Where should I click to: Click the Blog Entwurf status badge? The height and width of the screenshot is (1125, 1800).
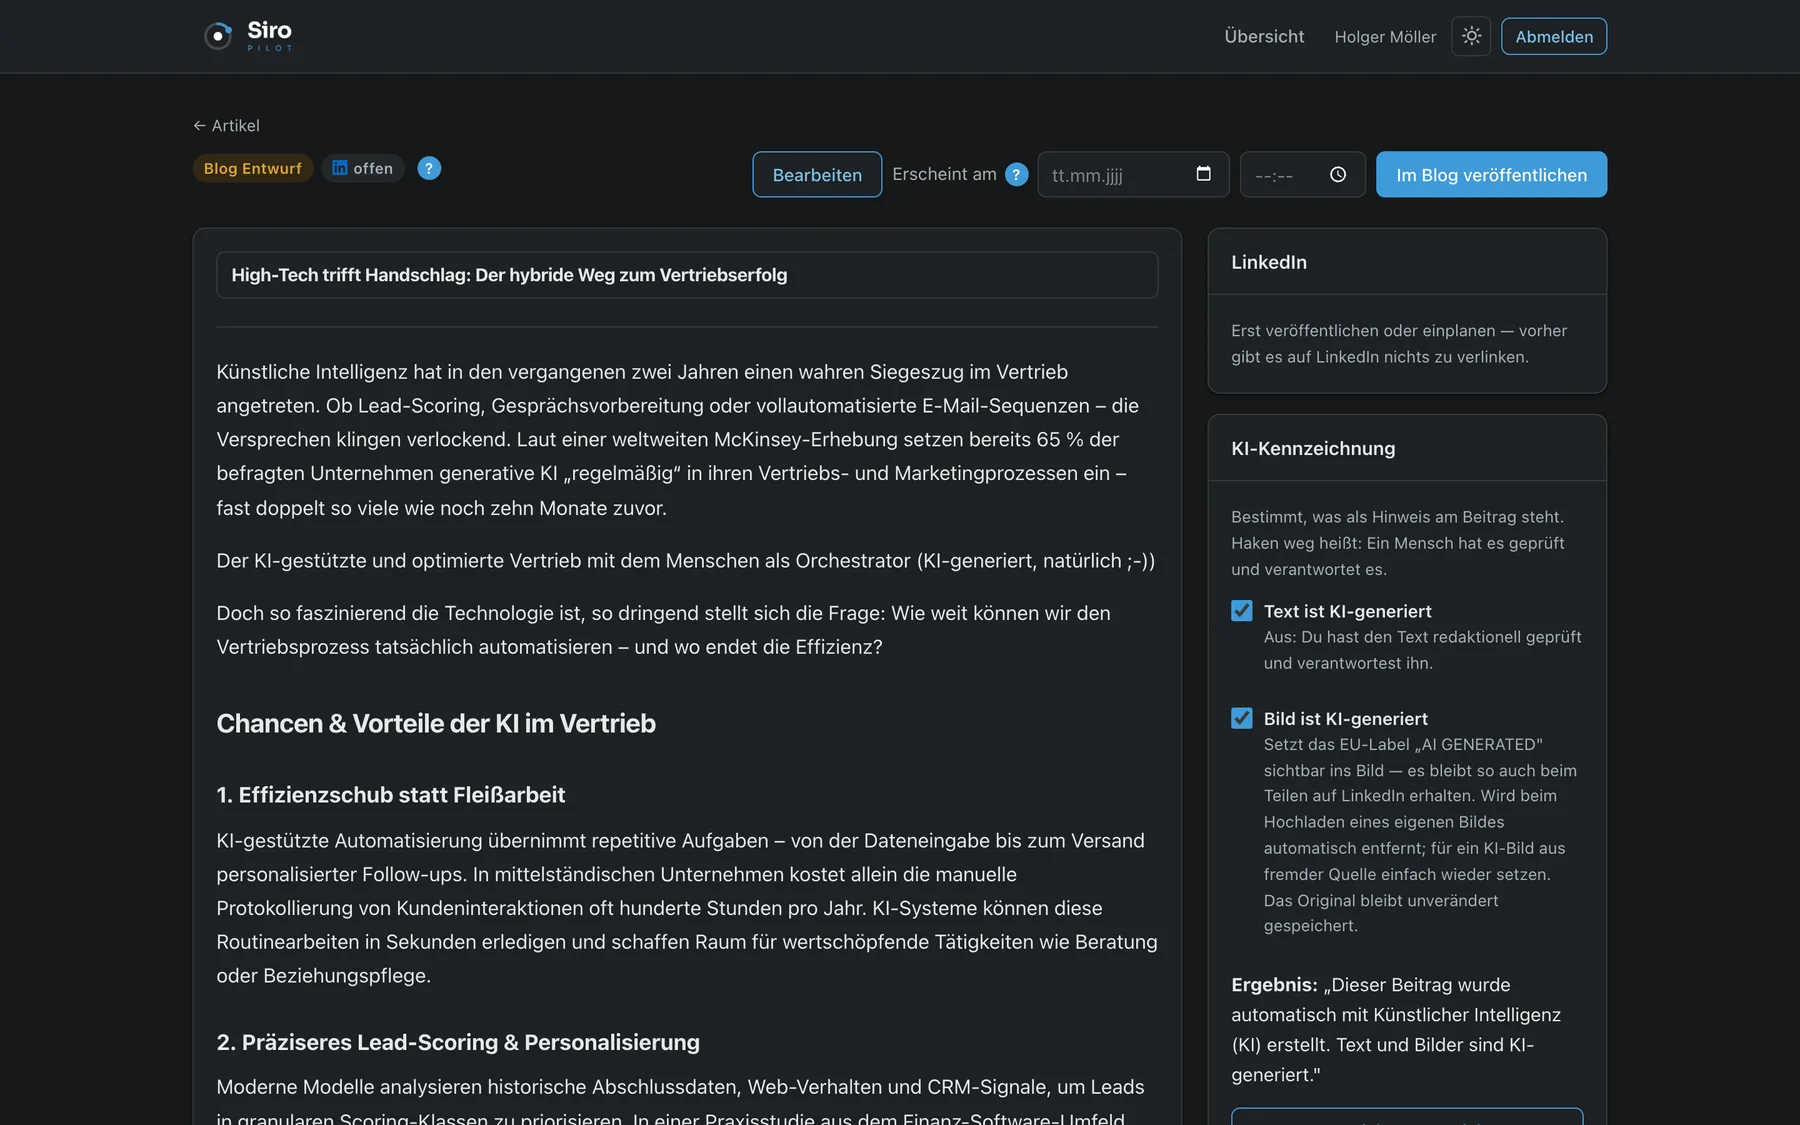click(x=253, y=168)
